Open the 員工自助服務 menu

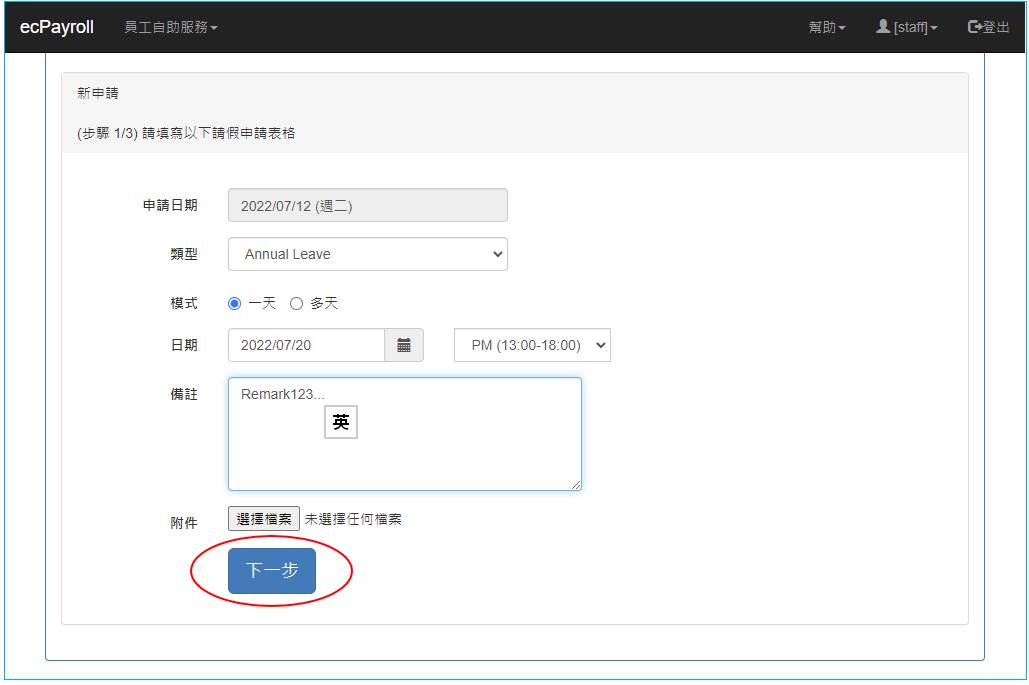[171, 27]
